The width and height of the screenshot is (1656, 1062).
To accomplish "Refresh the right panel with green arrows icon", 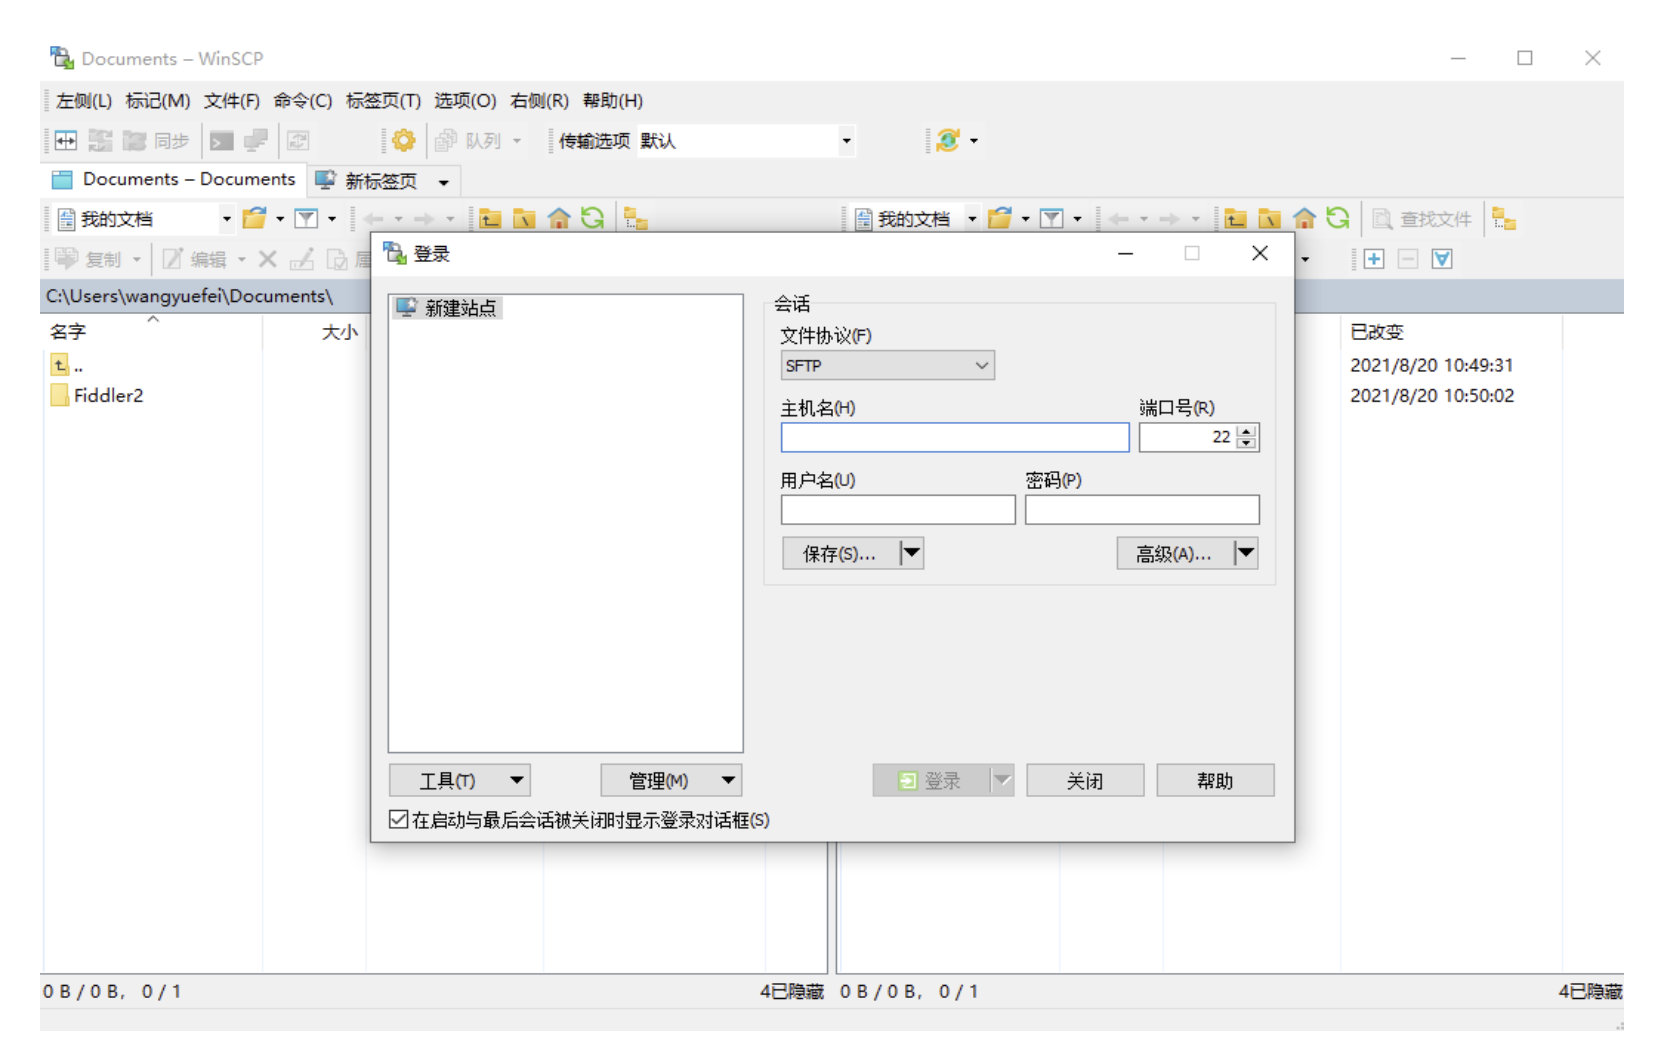I will point(1338,219).
